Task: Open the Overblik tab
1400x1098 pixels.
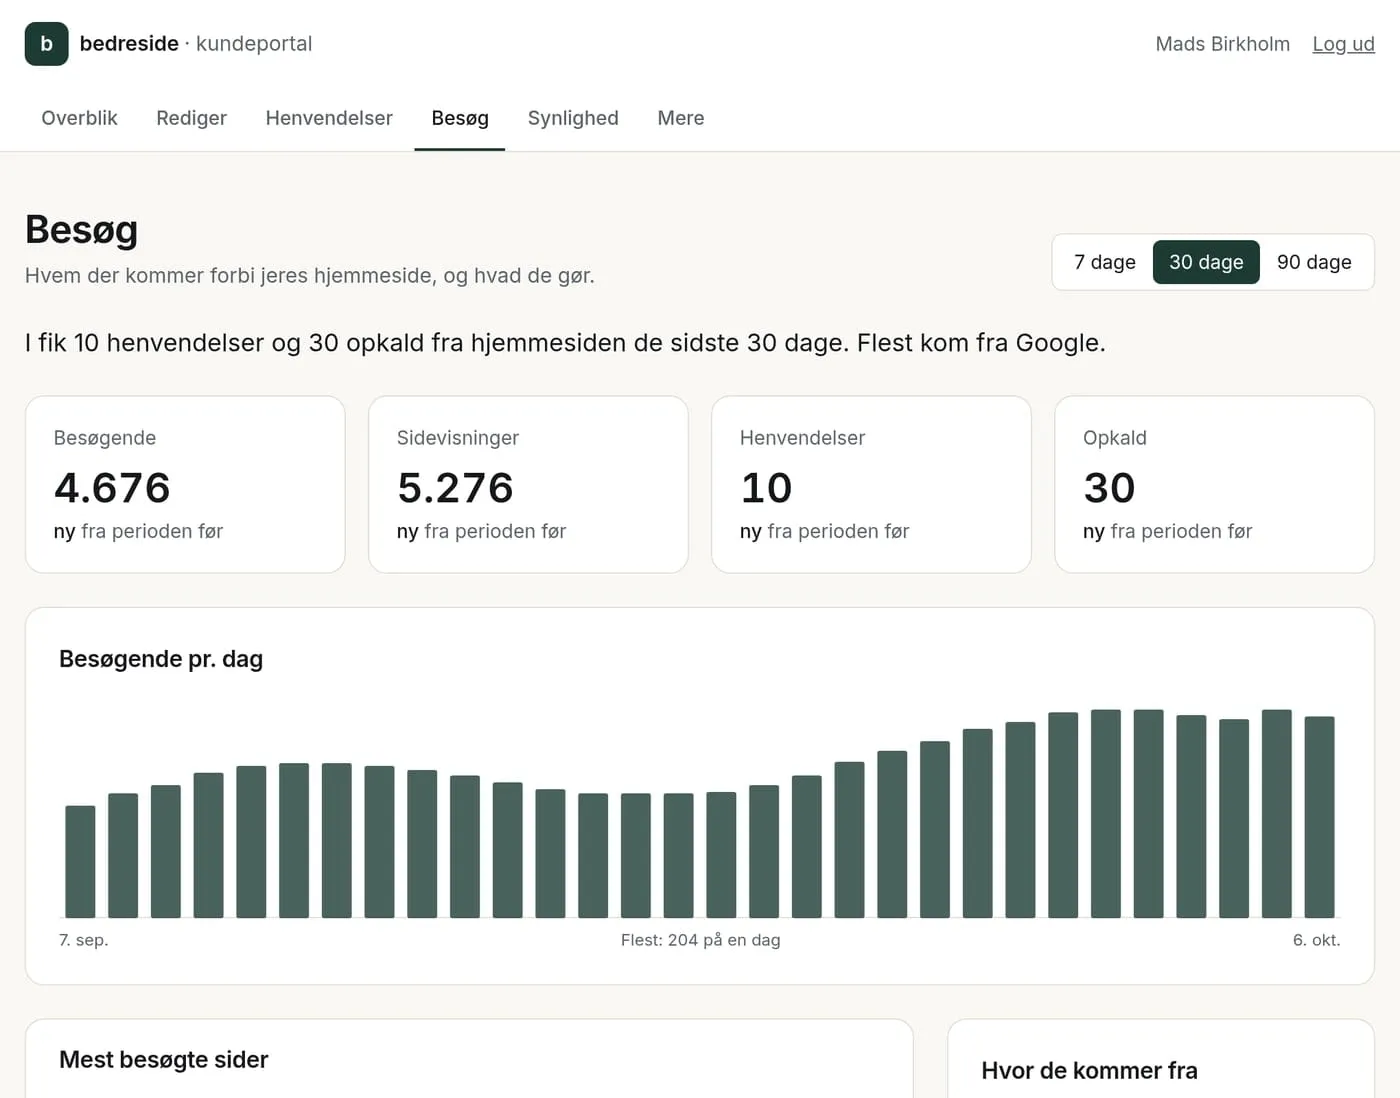Action: click(x=79, y=118)
